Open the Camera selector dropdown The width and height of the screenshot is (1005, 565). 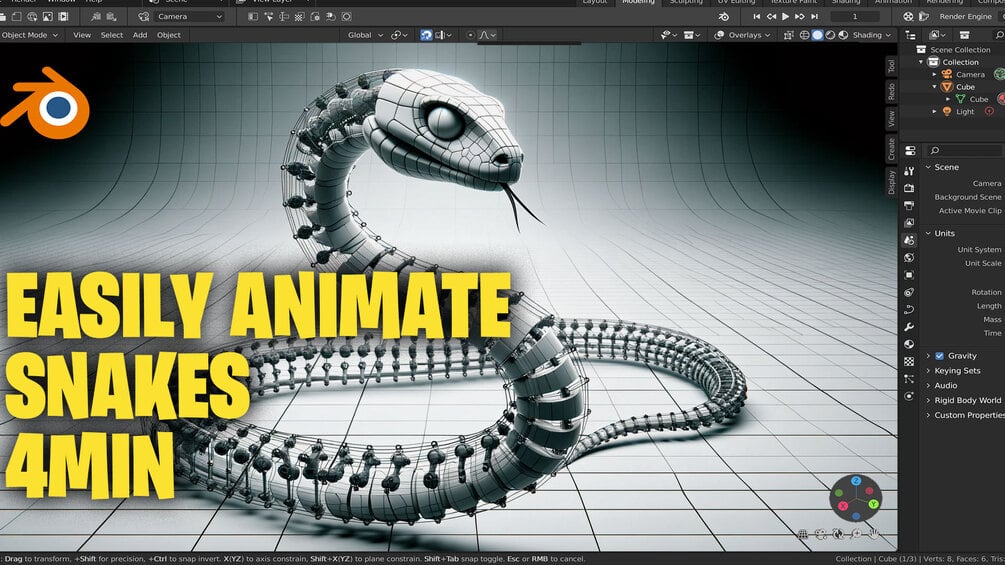point(190,17)
